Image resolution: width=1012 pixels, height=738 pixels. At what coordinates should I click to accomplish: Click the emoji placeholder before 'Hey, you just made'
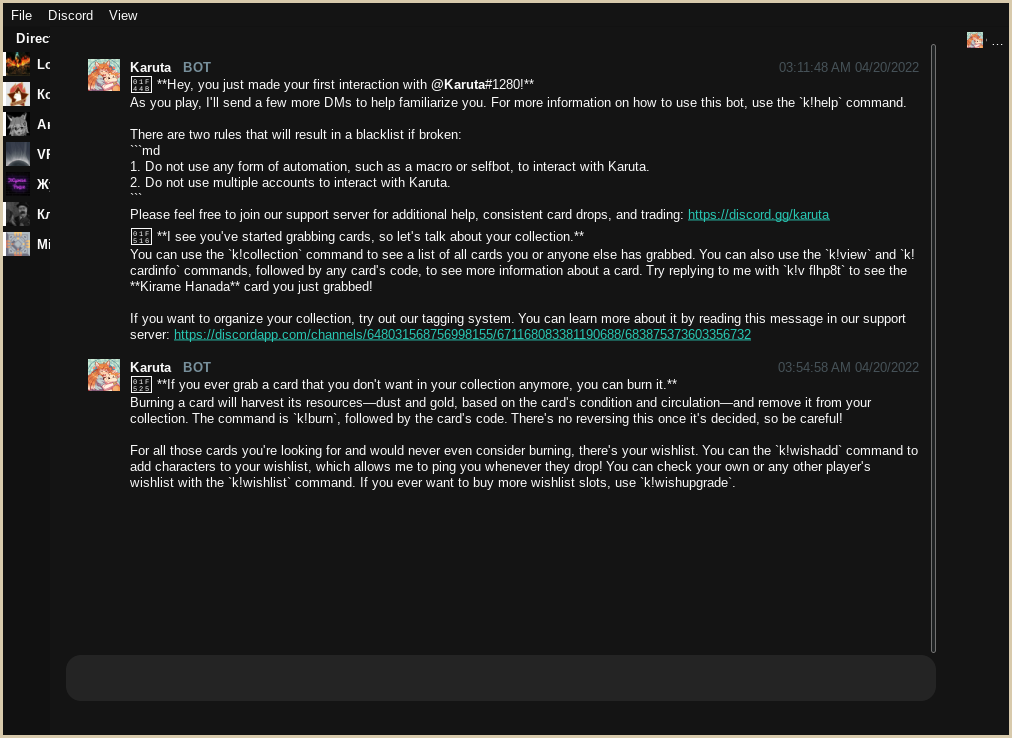tap(141, 85)
